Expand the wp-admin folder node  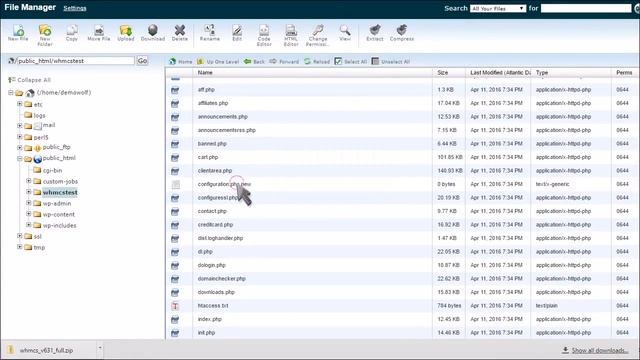29,202
